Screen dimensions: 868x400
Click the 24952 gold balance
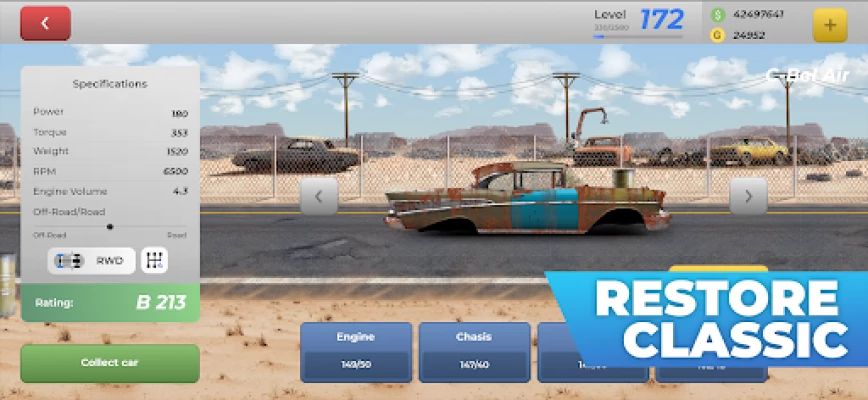[x=749, y=35]
